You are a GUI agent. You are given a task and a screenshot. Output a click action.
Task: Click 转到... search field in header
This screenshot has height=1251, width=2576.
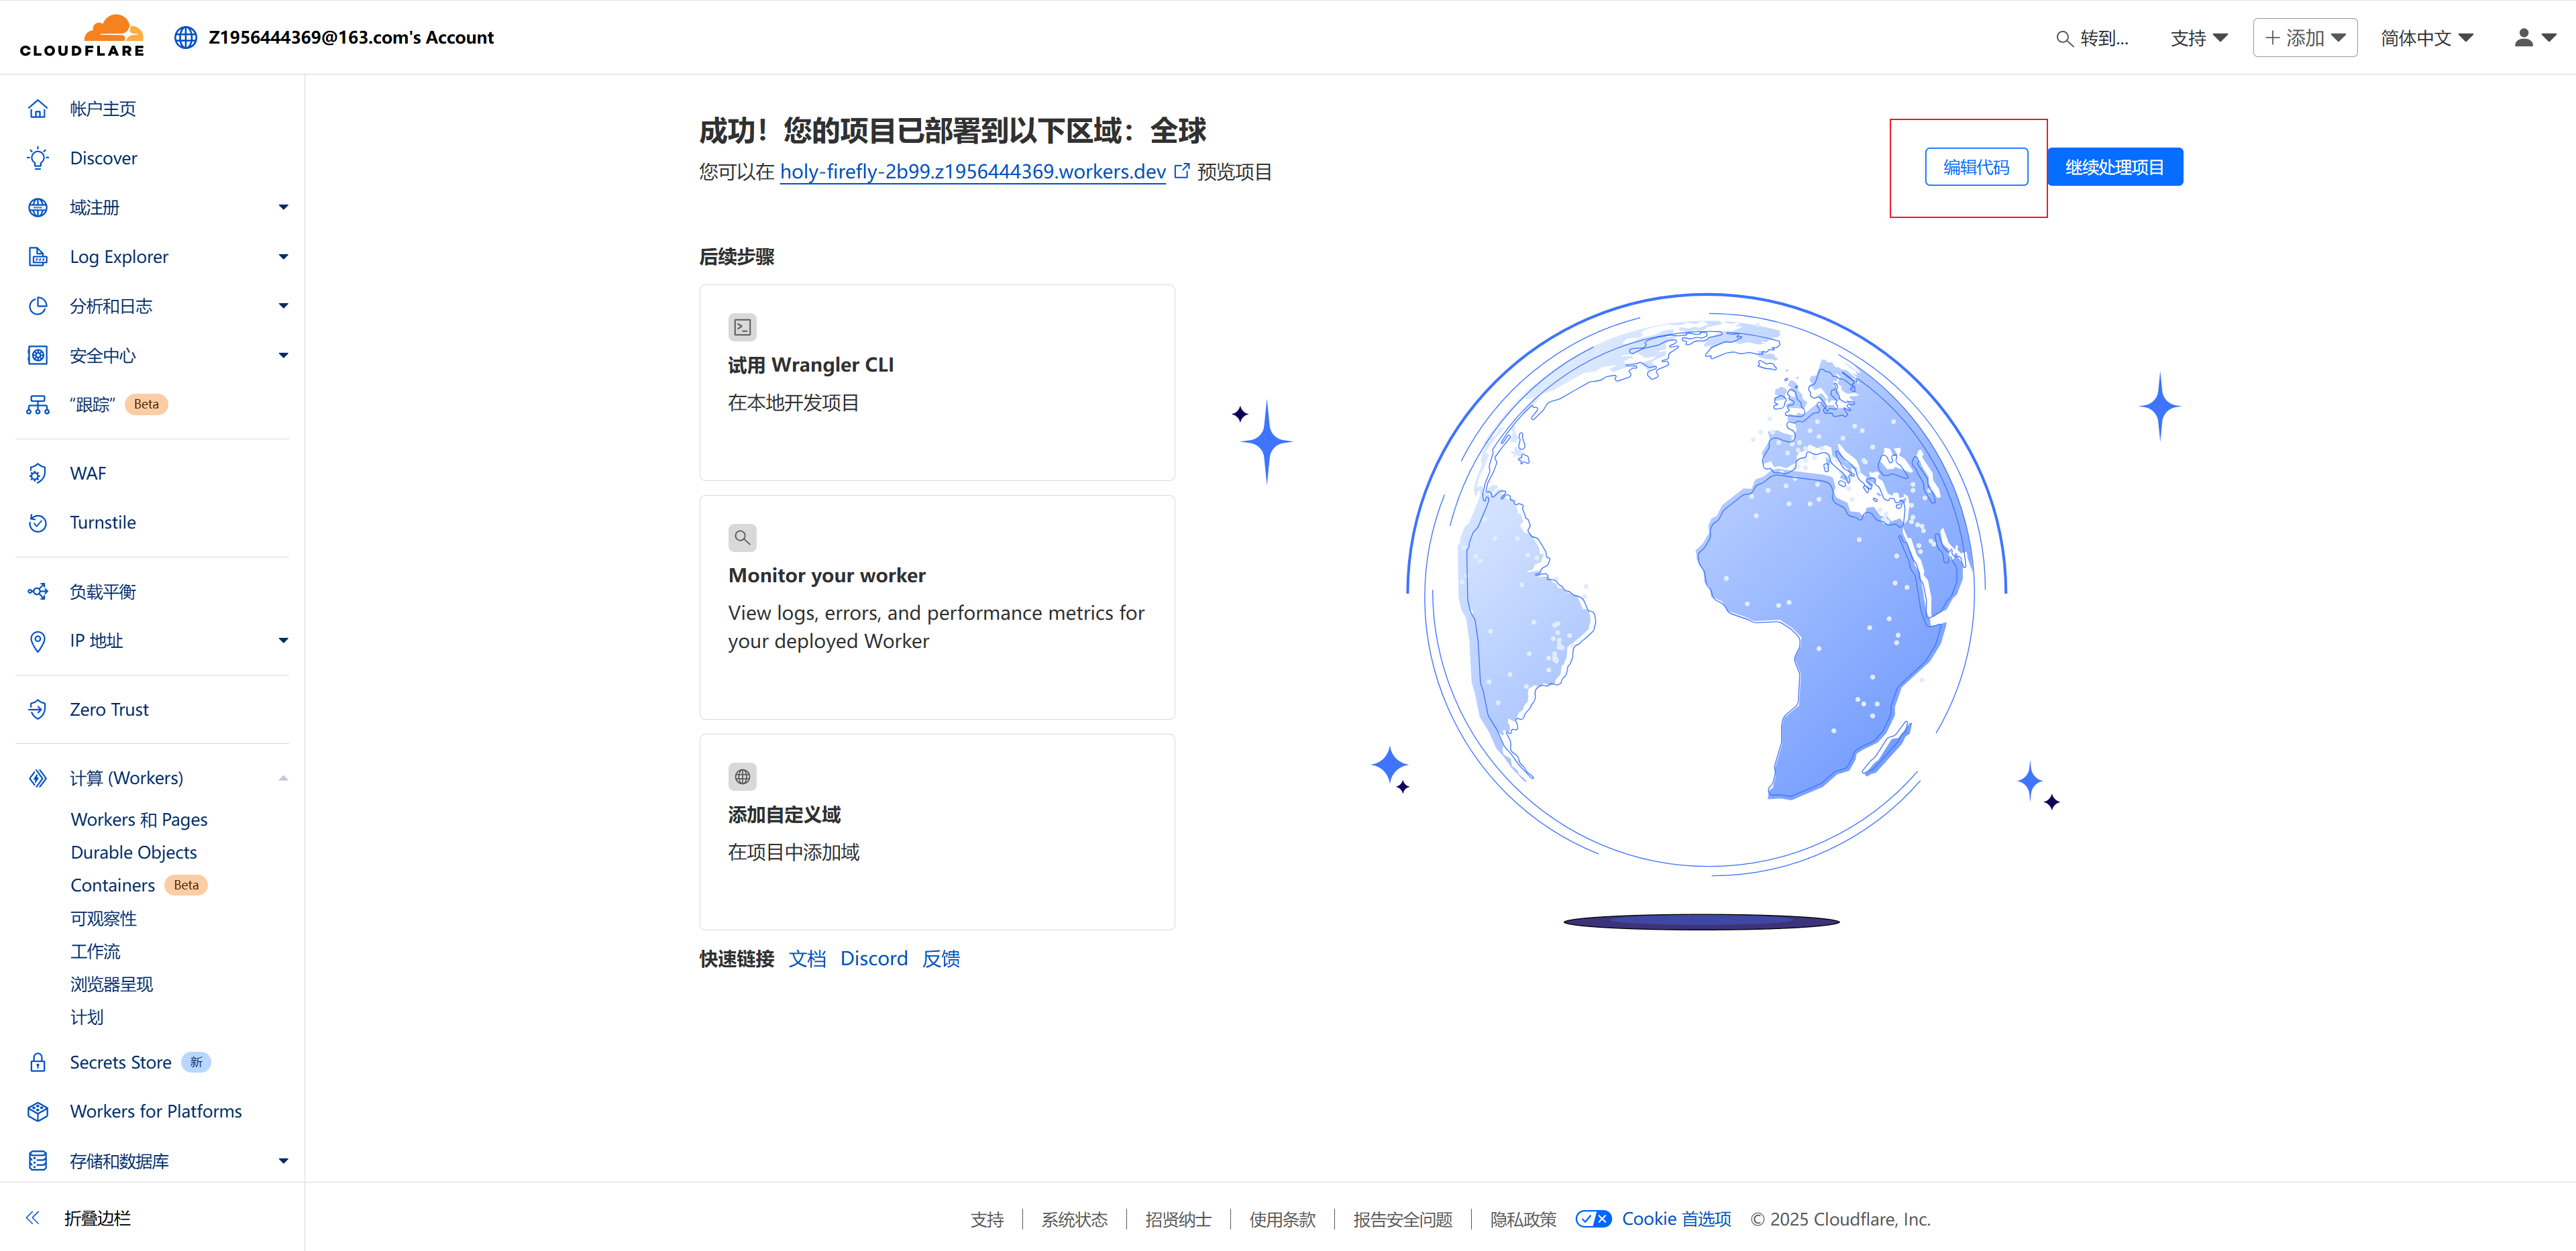(2092, 38)
